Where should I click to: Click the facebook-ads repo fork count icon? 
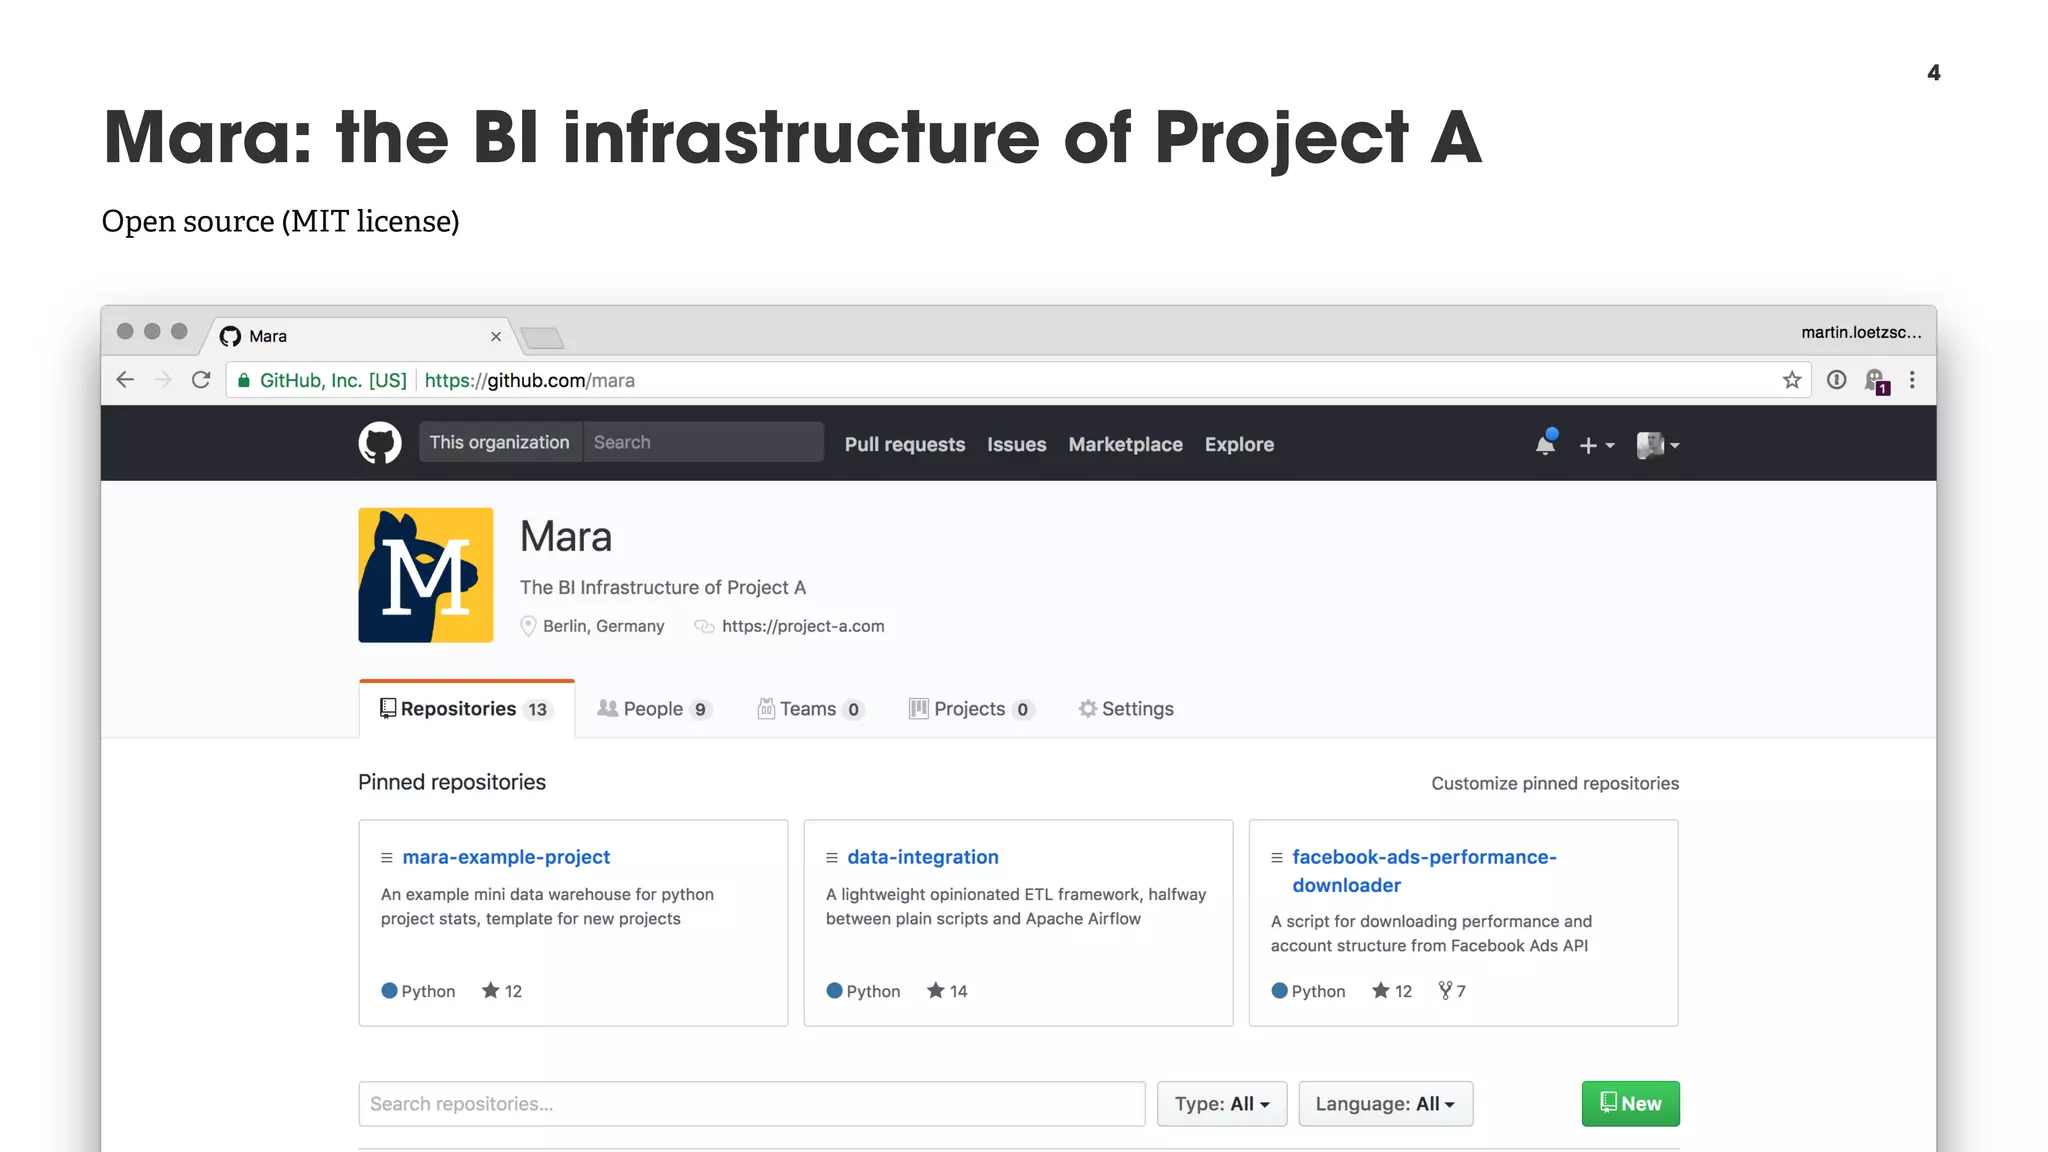pos(1445,990)
